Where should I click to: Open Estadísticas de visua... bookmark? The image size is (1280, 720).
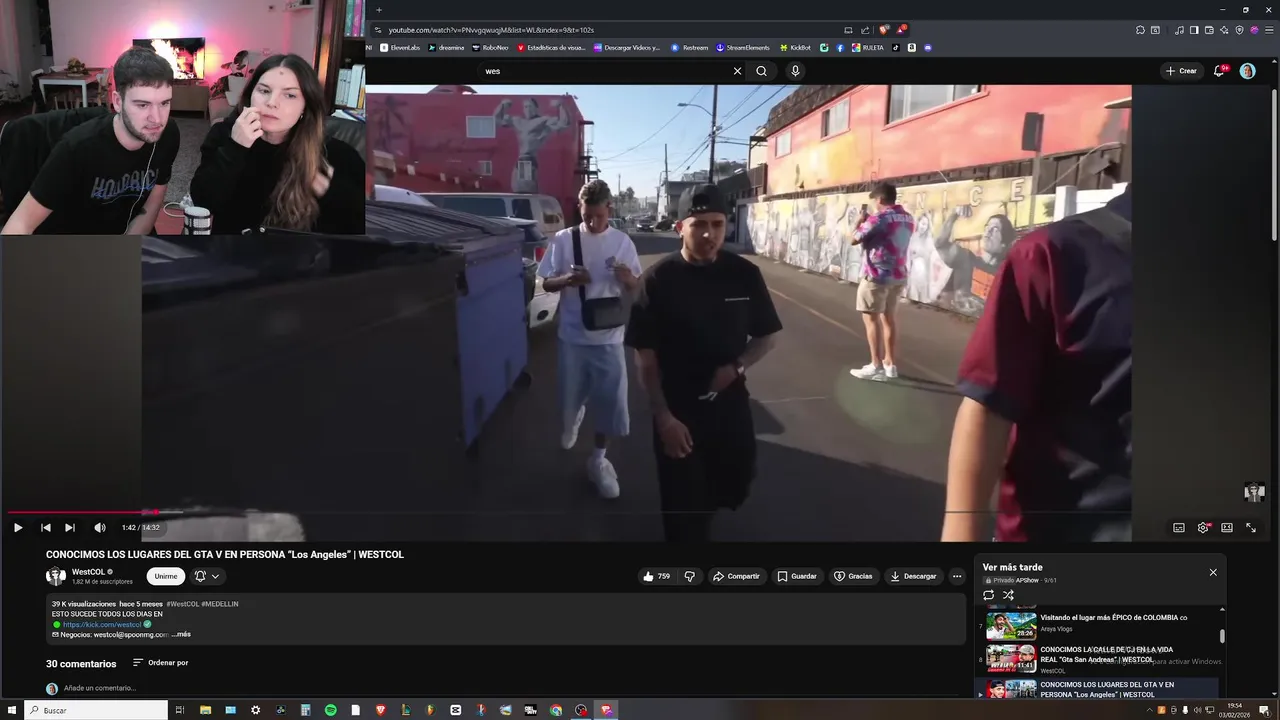click(551, 47)
